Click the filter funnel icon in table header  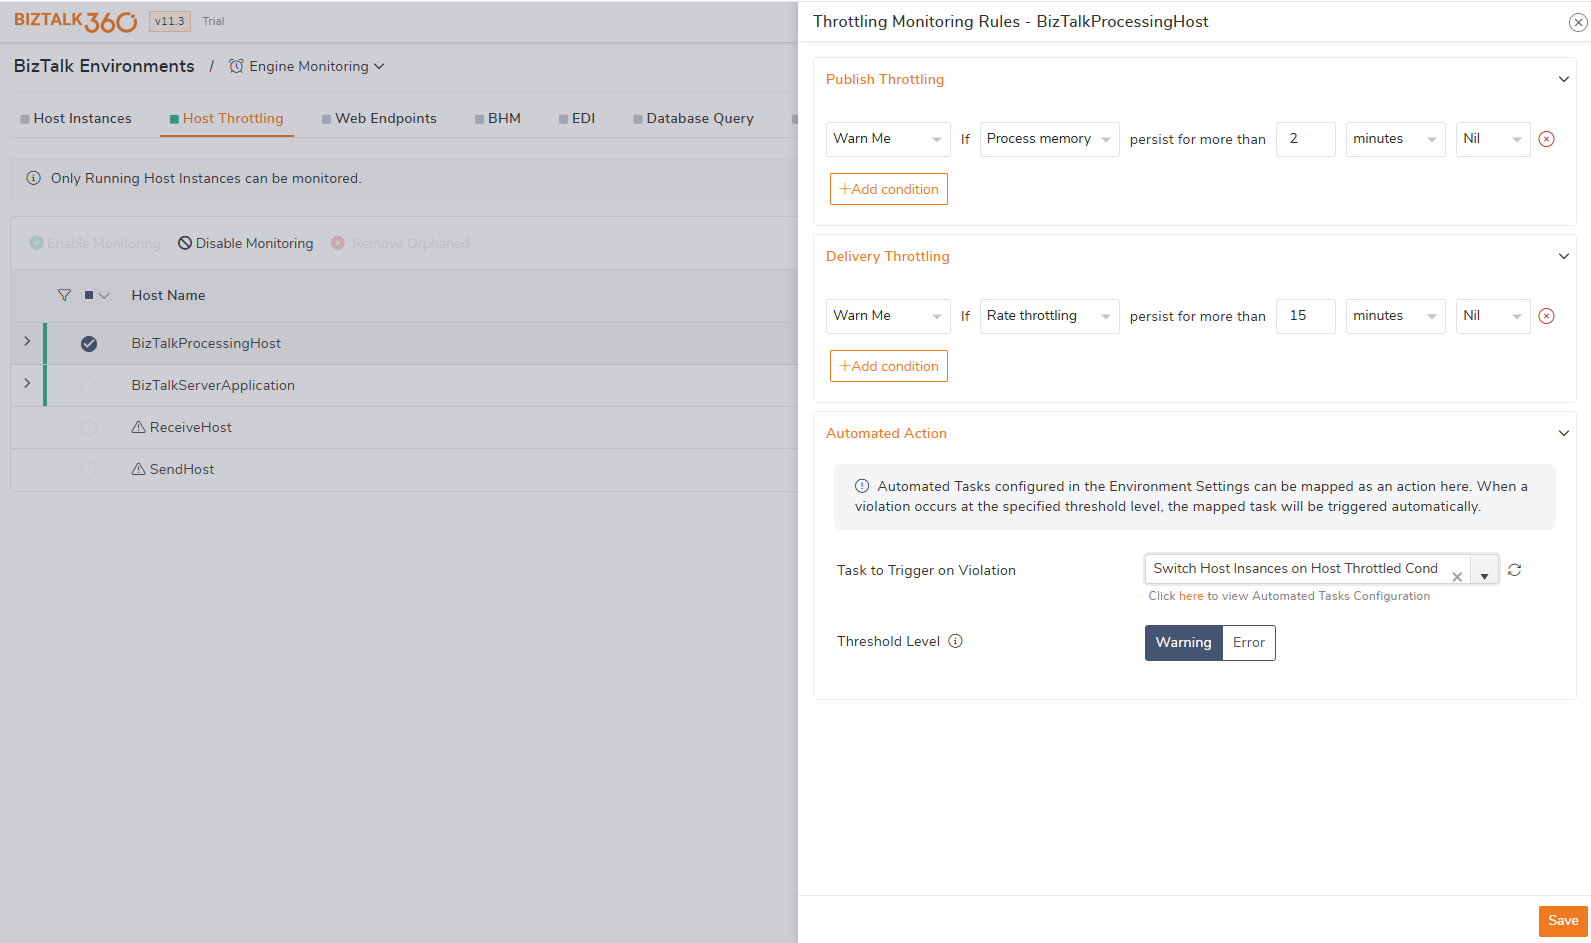(x=64, y=295)
